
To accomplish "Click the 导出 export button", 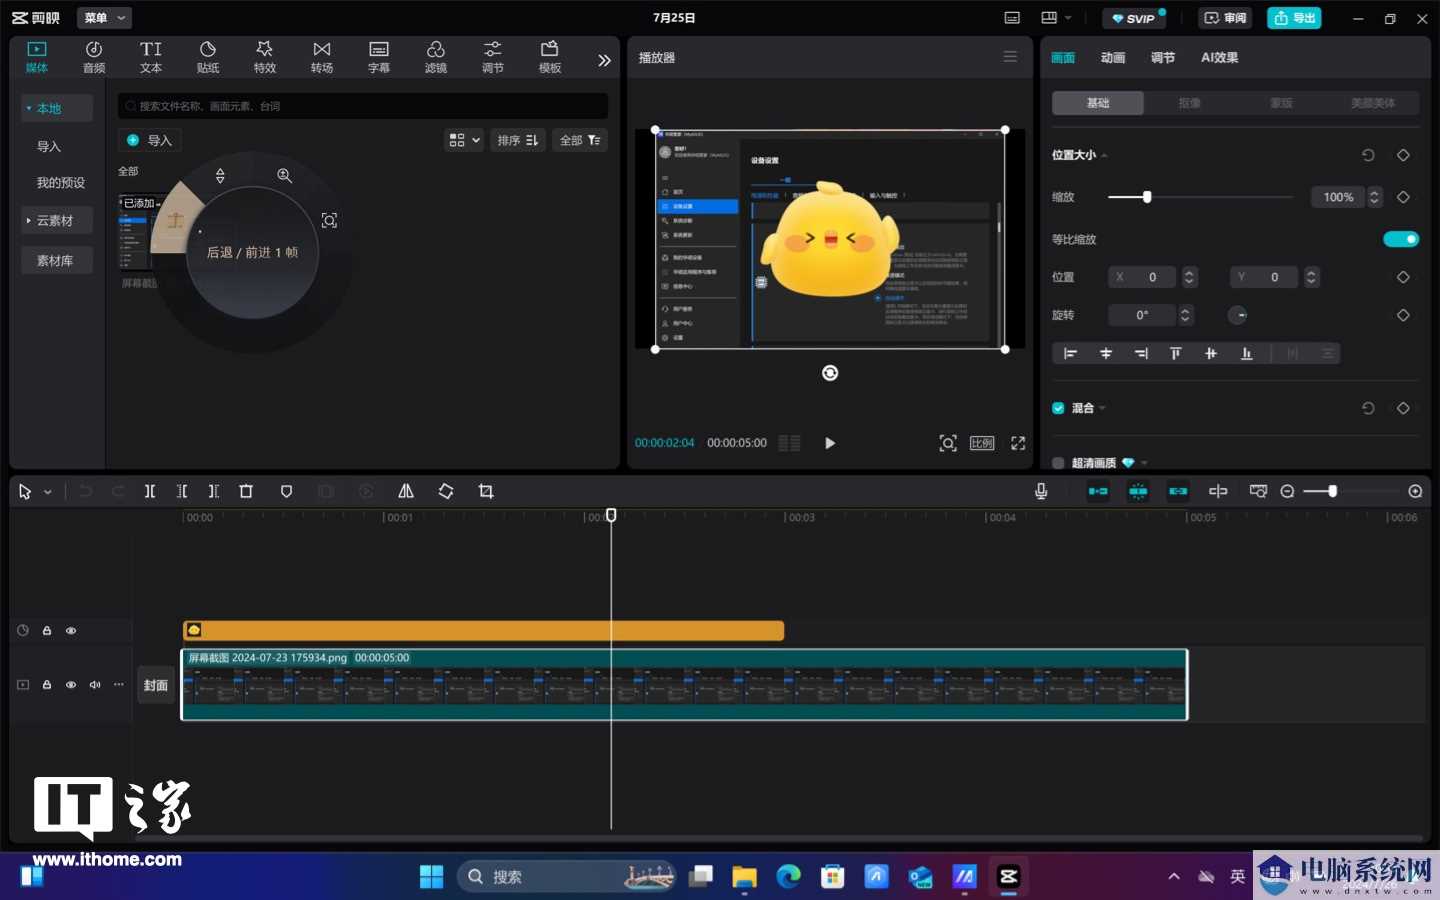I will (x=1295, y=18).
